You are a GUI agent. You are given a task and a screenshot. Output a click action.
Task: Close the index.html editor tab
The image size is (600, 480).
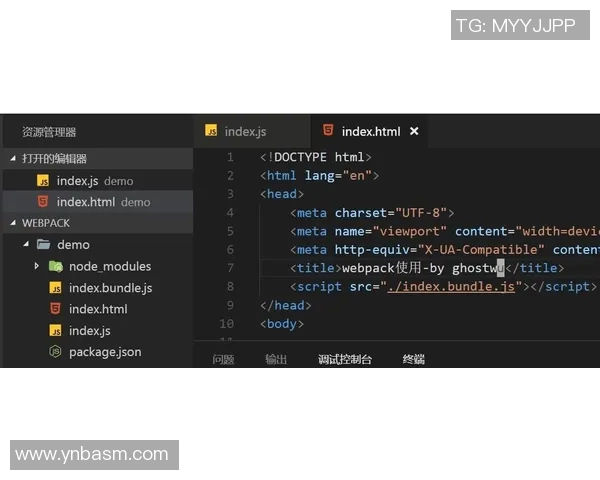click(414, 131)
